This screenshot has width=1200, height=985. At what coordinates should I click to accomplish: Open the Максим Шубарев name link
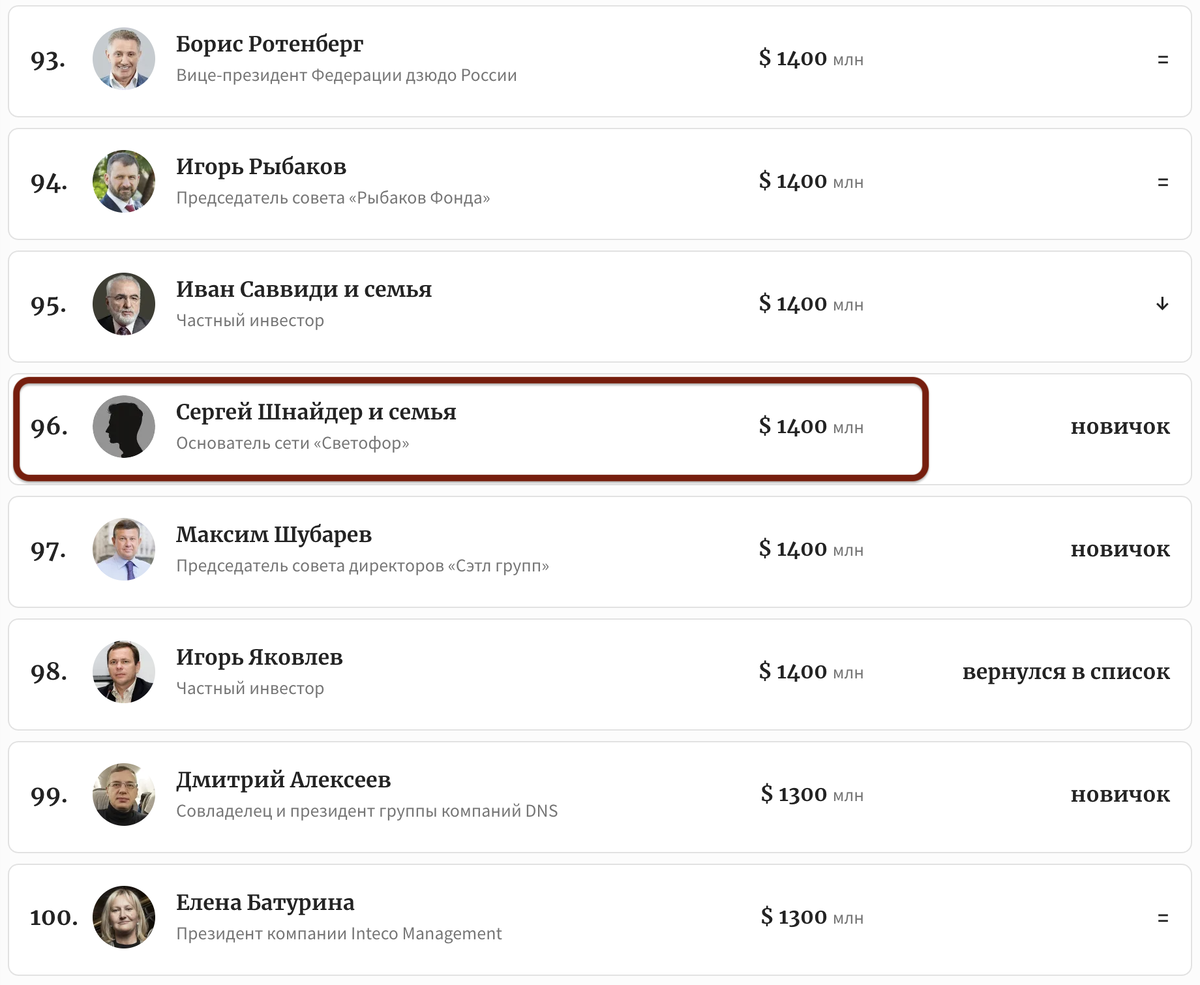click(x=273, y=535)
